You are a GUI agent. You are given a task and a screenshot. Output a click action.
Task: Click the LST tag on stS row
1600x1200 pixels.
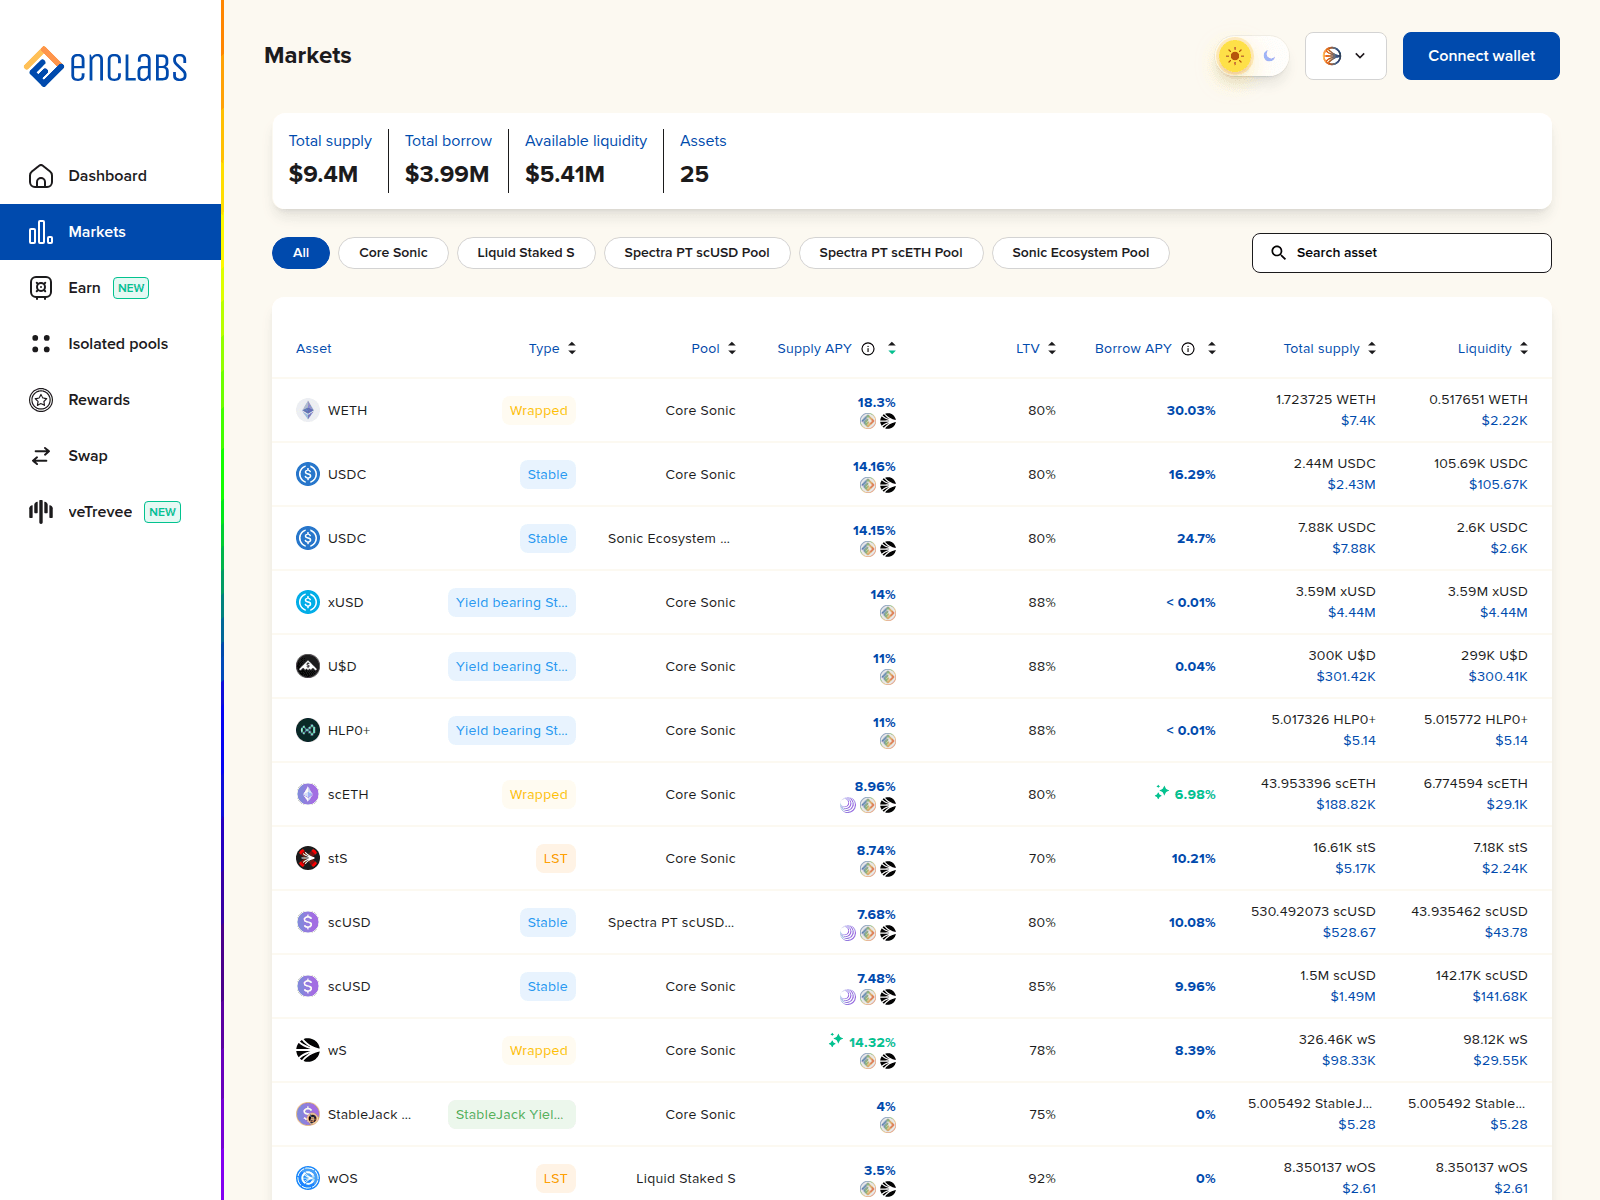[x=556, y=859]
